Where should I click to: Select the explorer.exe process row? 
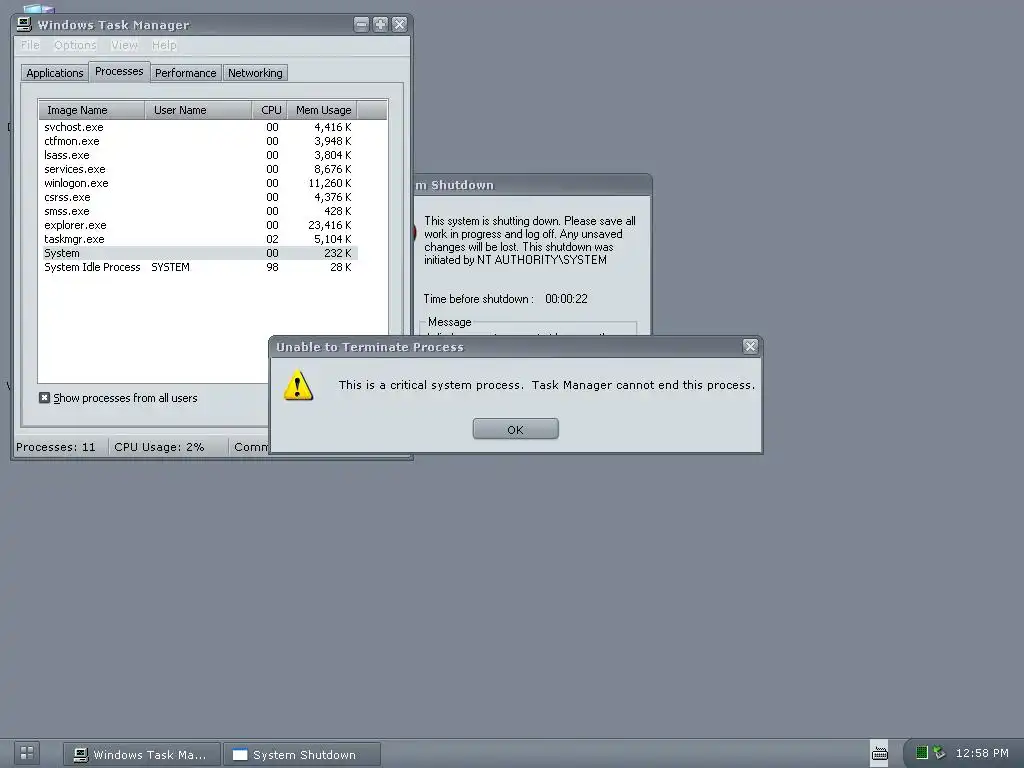tap(200, 225)
